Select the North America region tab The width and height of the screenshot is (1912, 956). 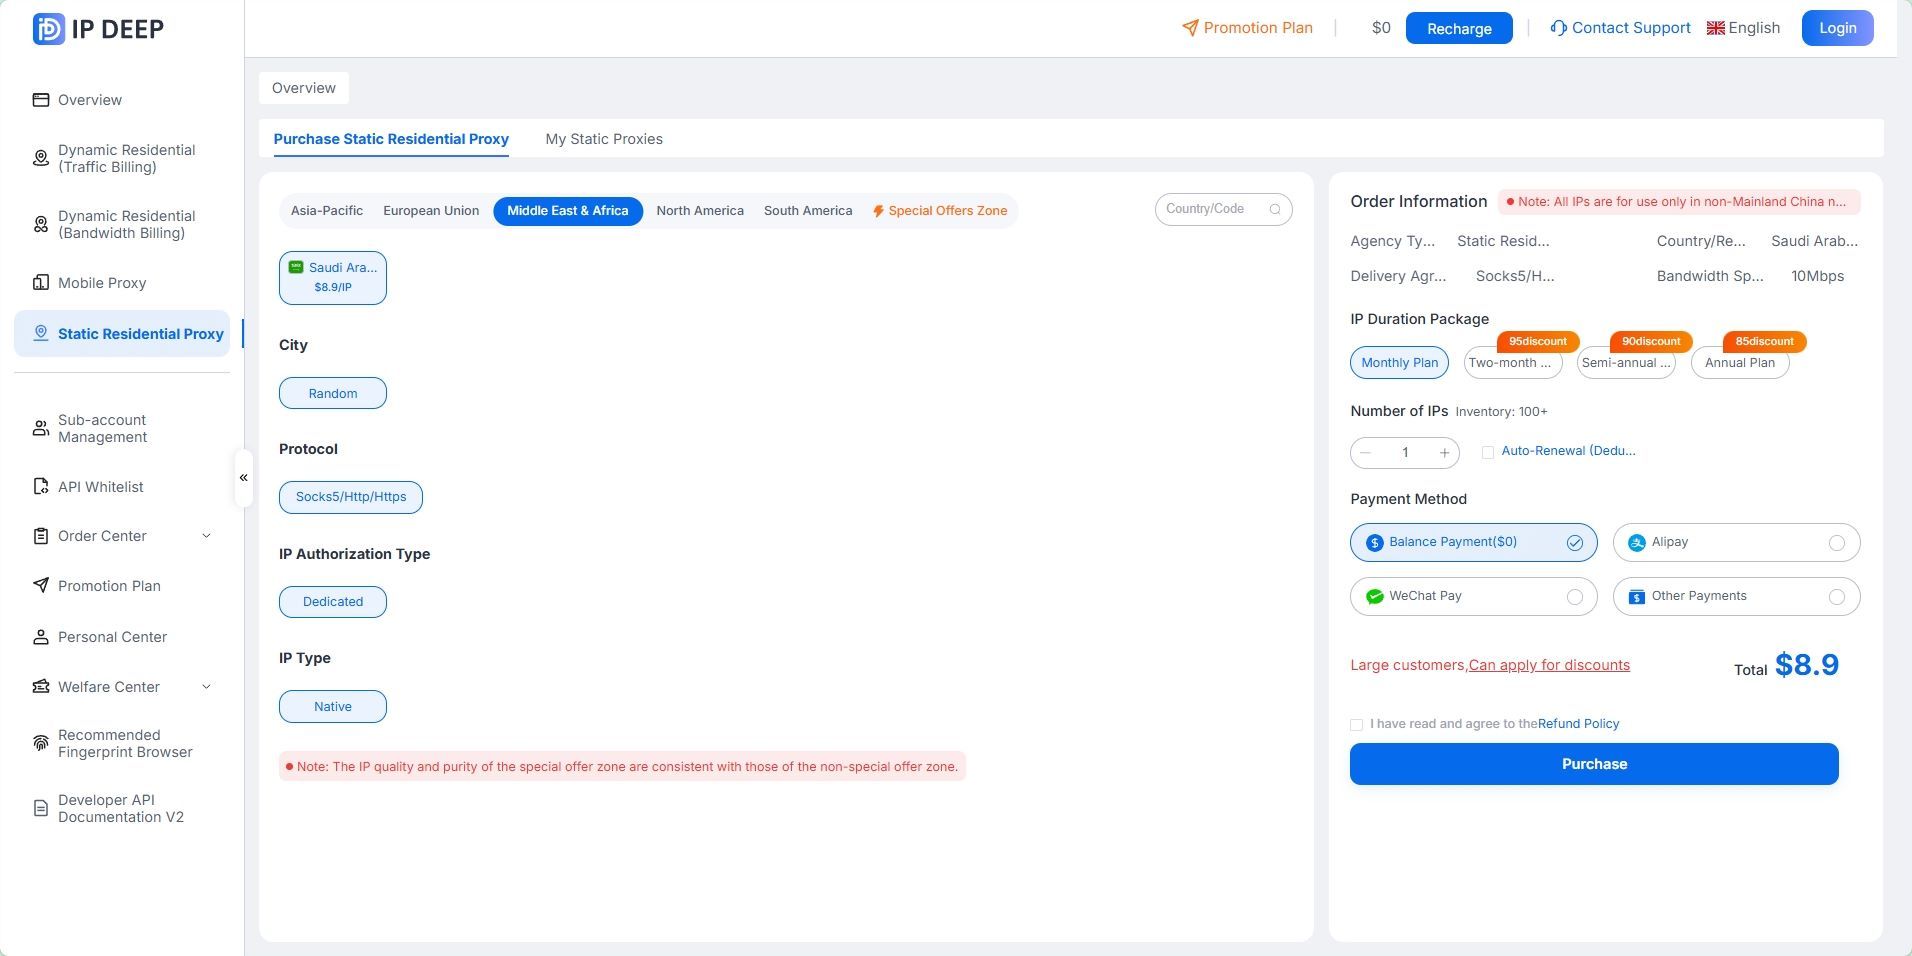click(x=700, y=211)
